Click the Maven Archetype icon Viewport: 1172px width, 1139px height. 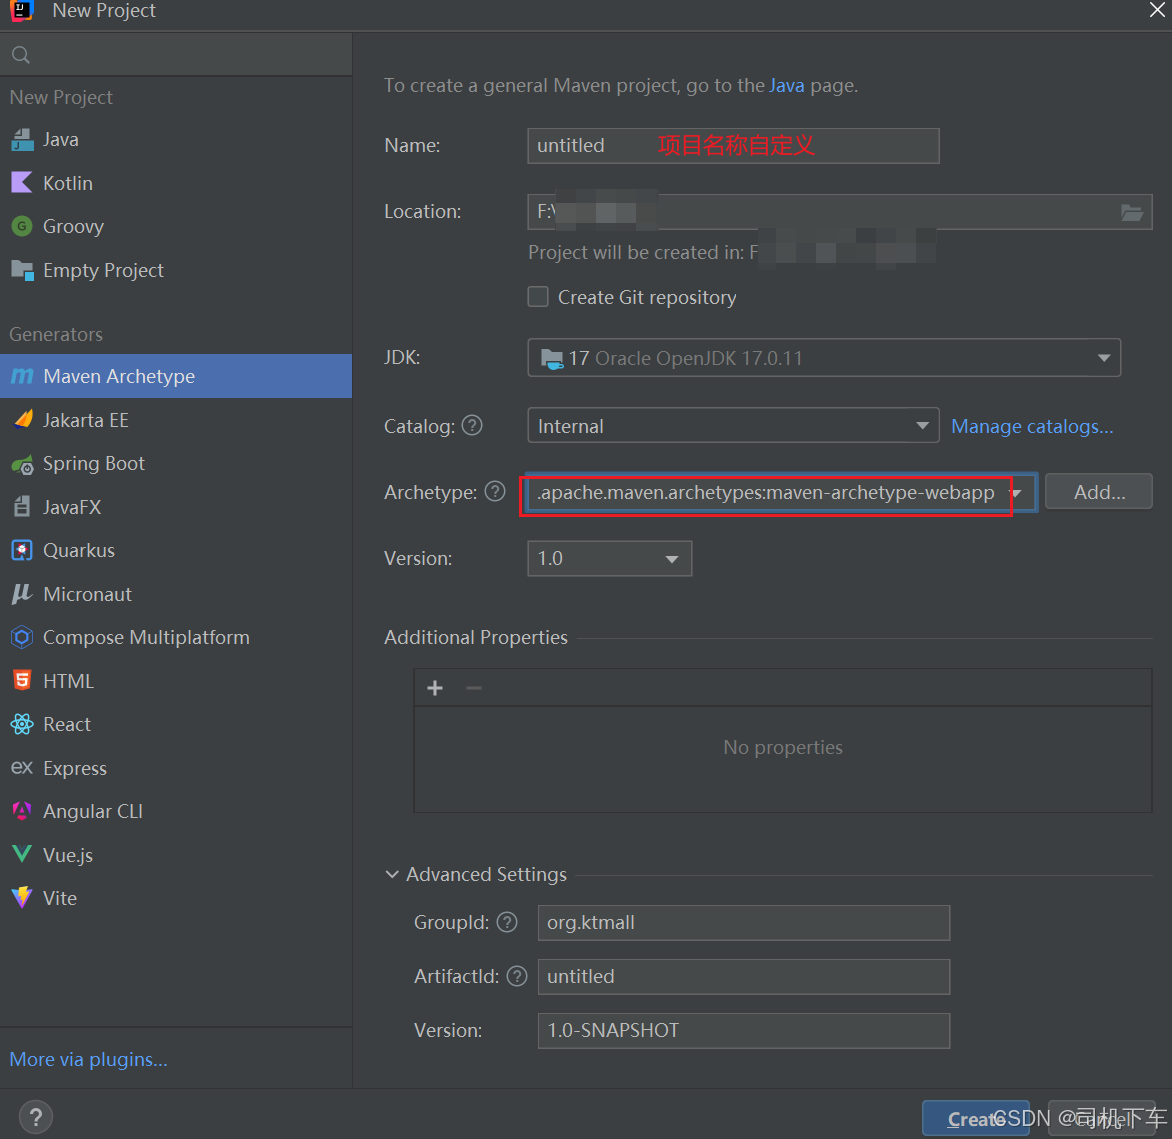22,376
